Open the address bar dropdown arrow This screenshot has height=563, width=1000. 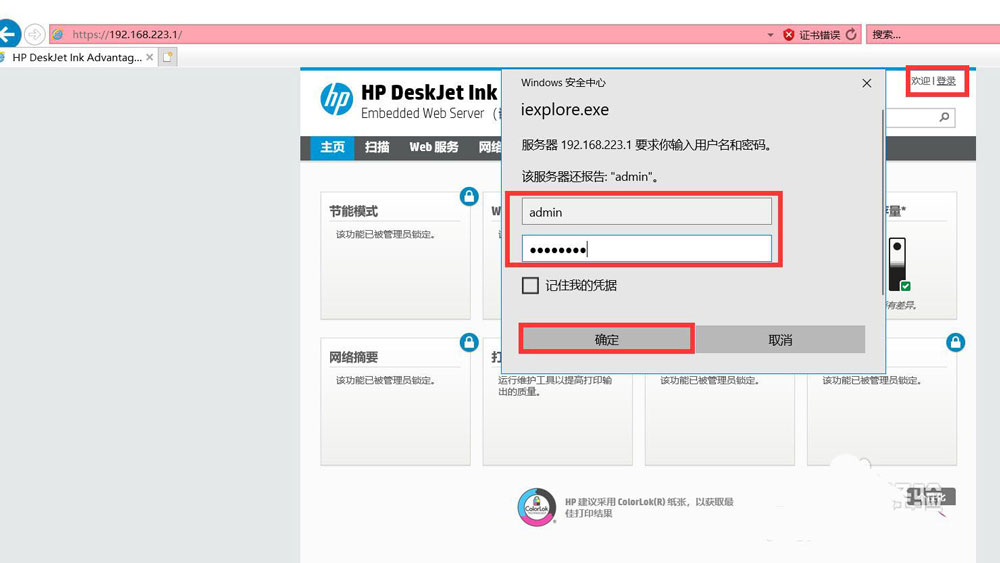pos(770,34)
